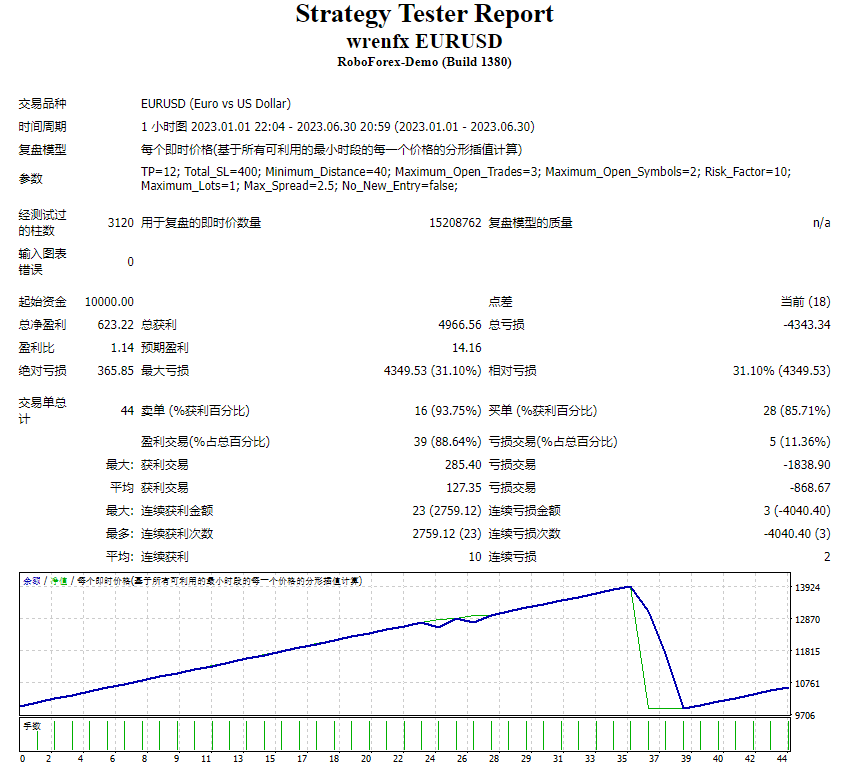Click the 用于复盘的即时价数量 label
Screen dimensions: 850x771
(x=201, y=223)
